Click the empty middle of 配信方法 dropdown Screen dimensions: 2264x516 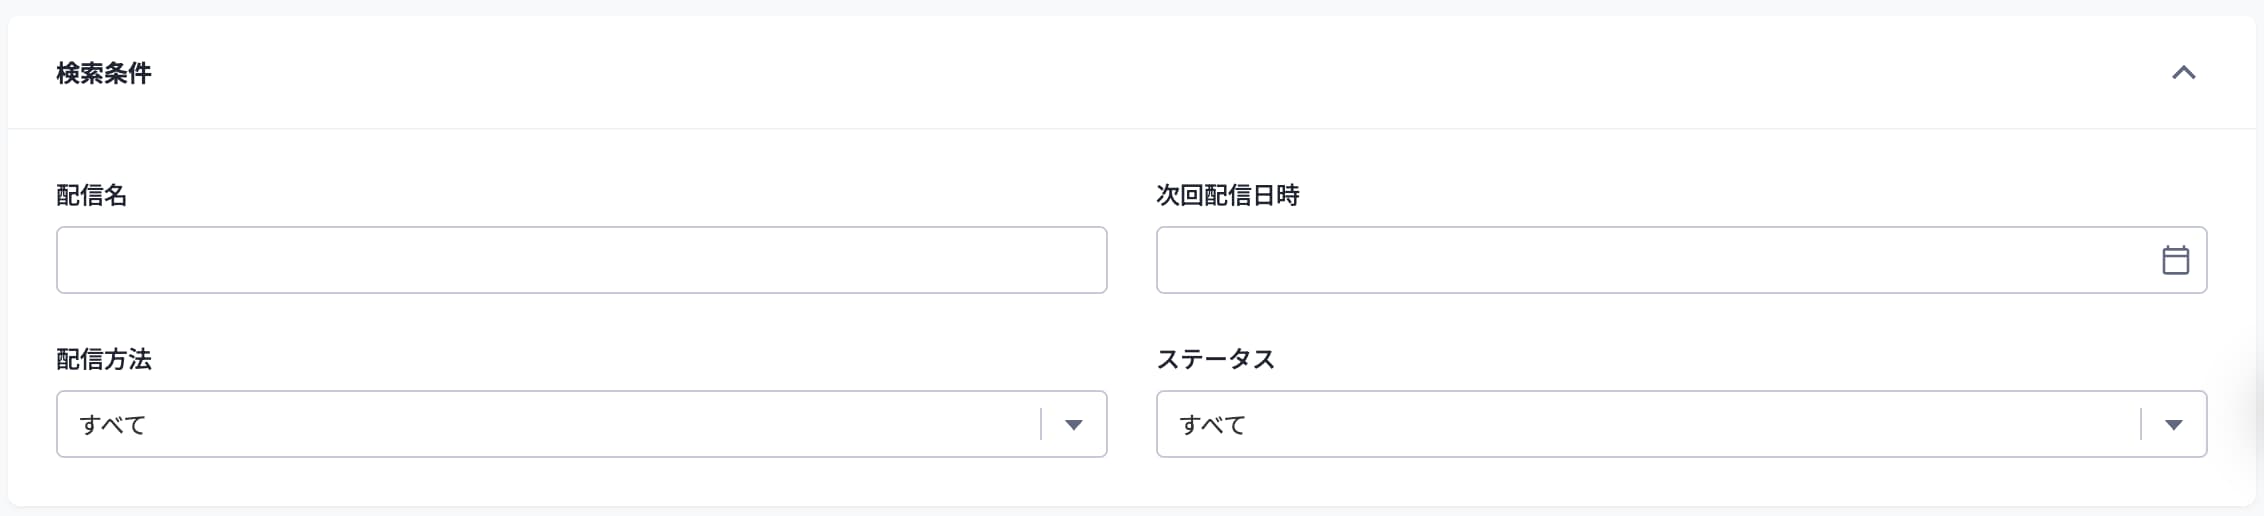click(x=580, y=425)
